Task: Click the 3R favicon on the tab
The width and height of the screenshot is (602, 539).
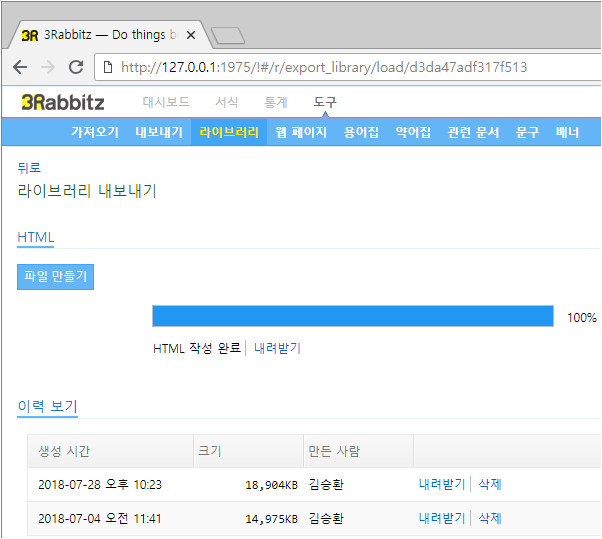Action: 30,35
